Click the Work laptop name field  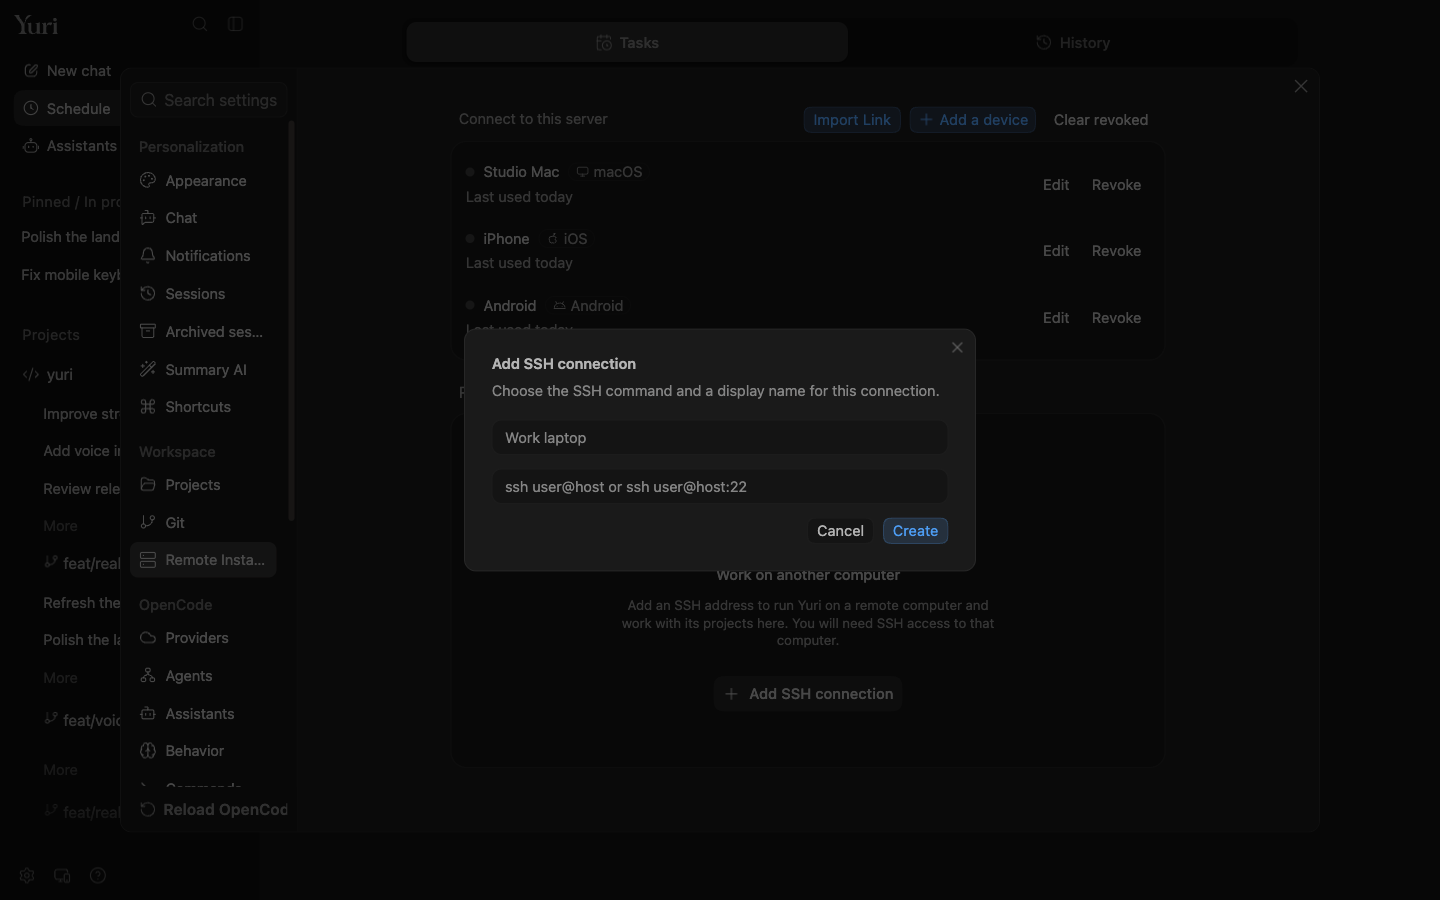tap(719, 438)
